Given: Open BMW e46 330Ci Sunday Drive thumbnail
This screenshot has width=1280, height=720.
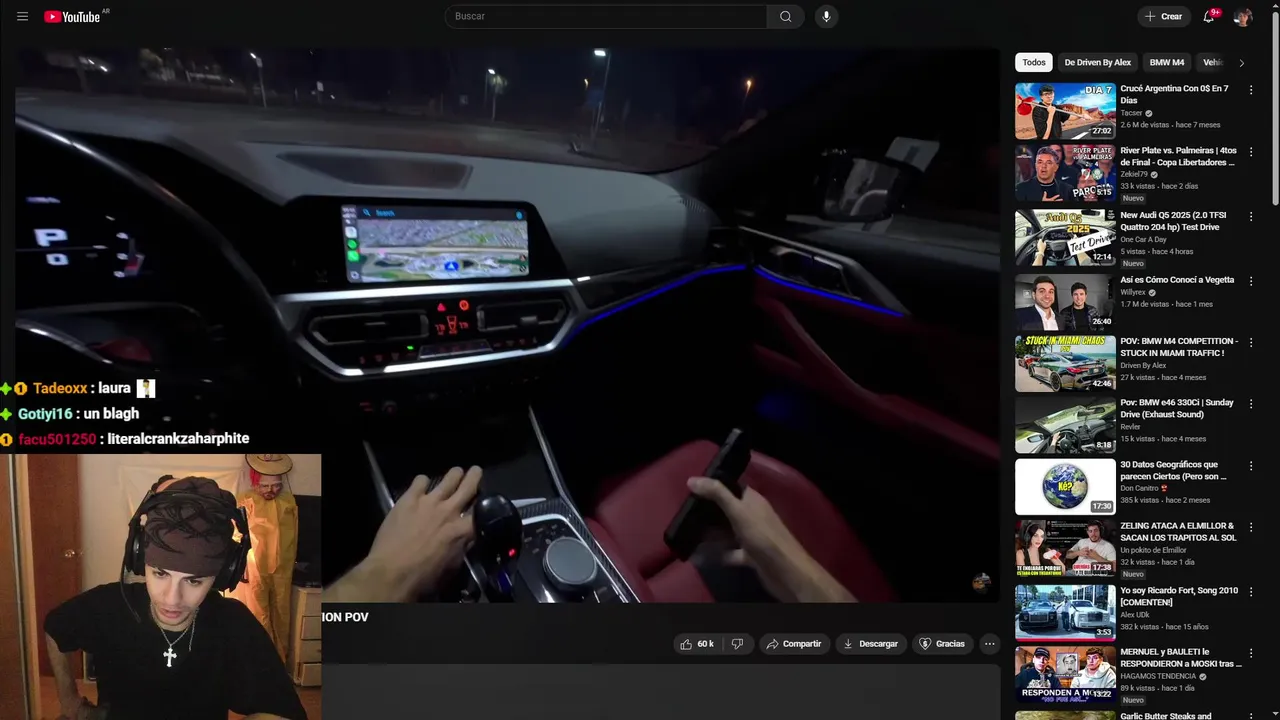Looking at the screenshot, I should coord(1065,424).
